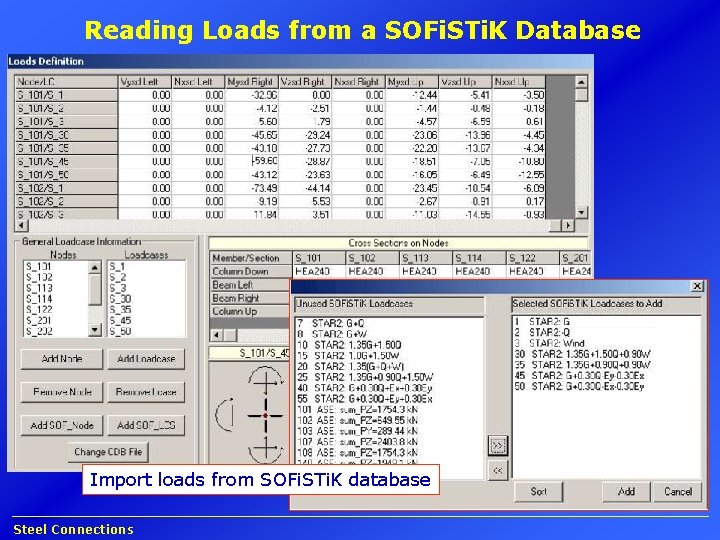Select loadcase S_50 in Loadcases list
The image size is (720, 540).
[120, 331]
